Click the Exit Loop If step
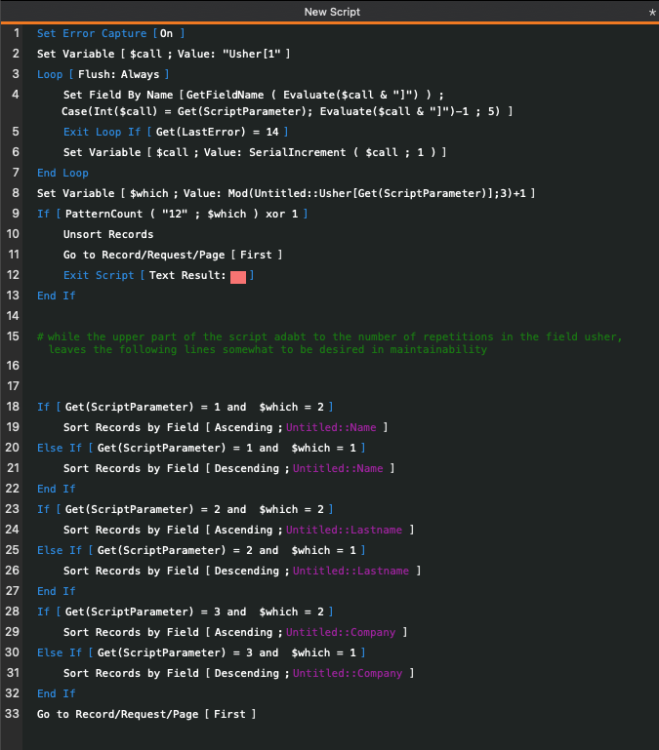 175,132
